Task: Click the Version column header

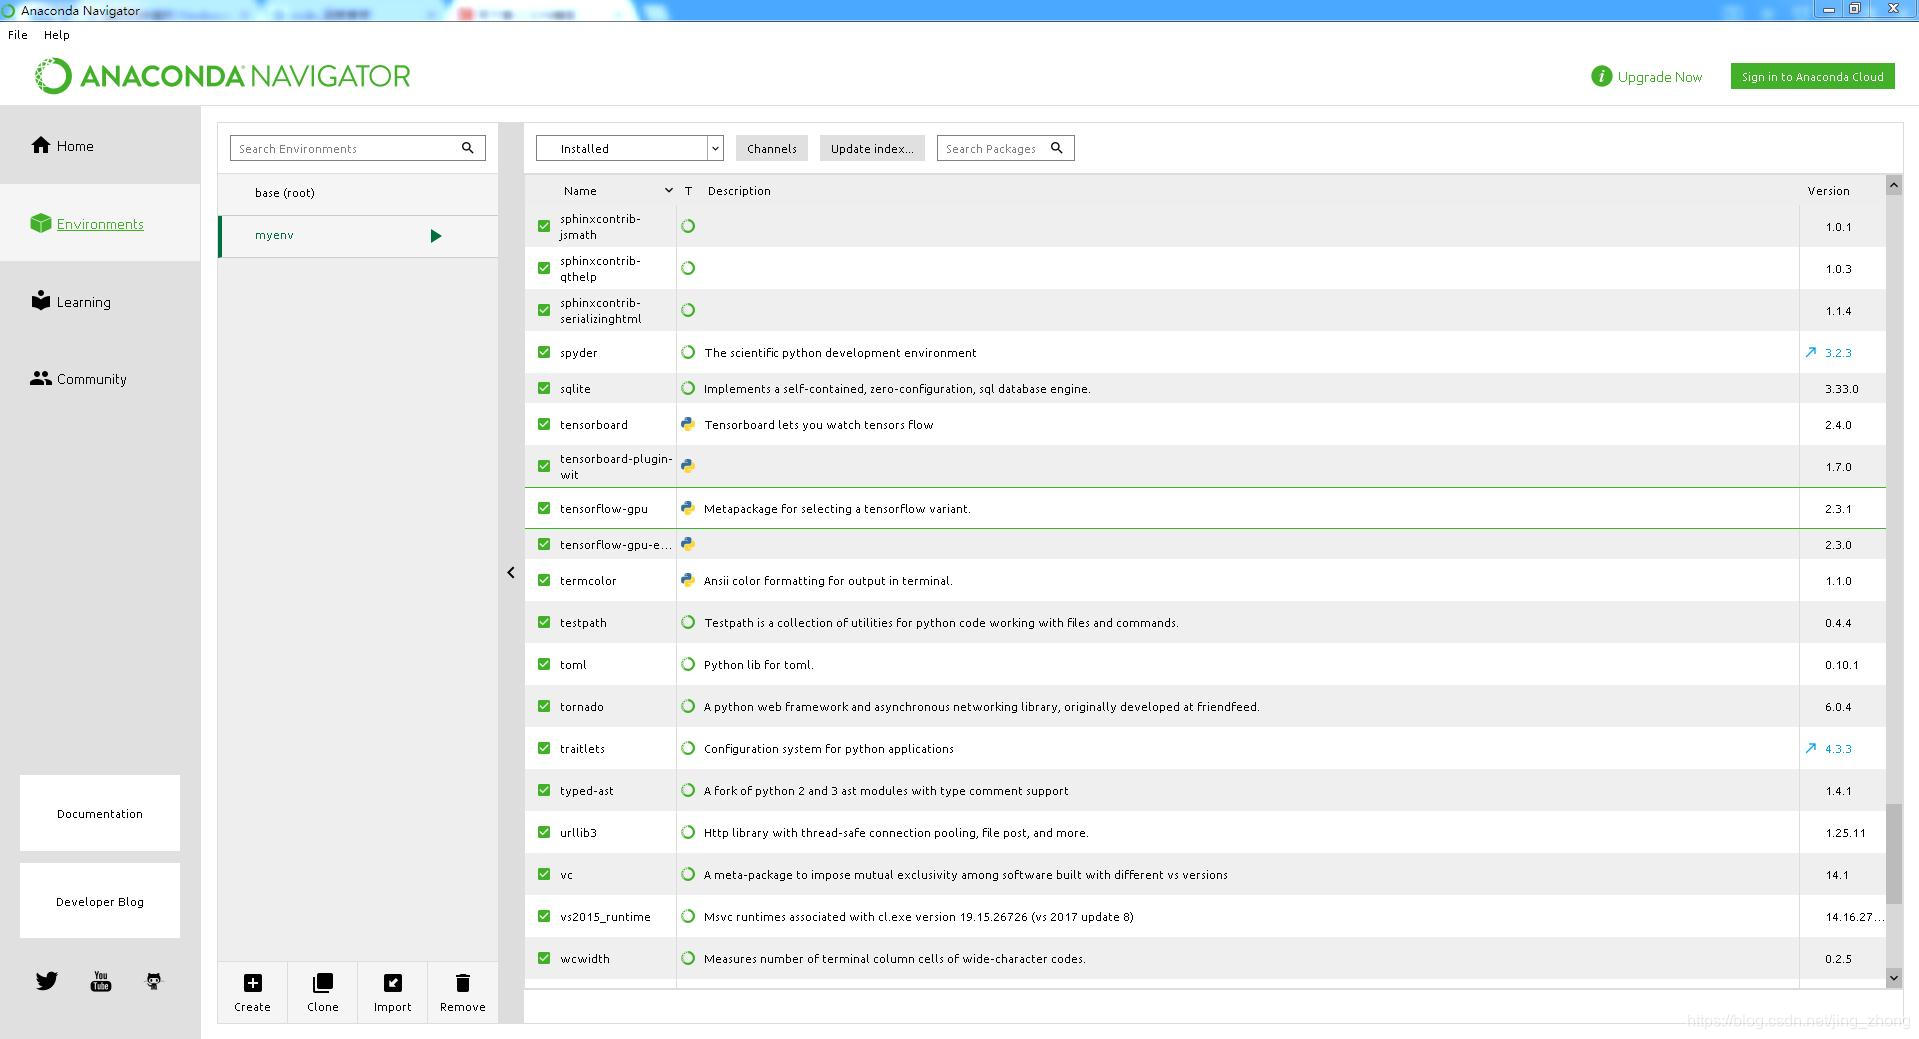Action: point(1828,191)
